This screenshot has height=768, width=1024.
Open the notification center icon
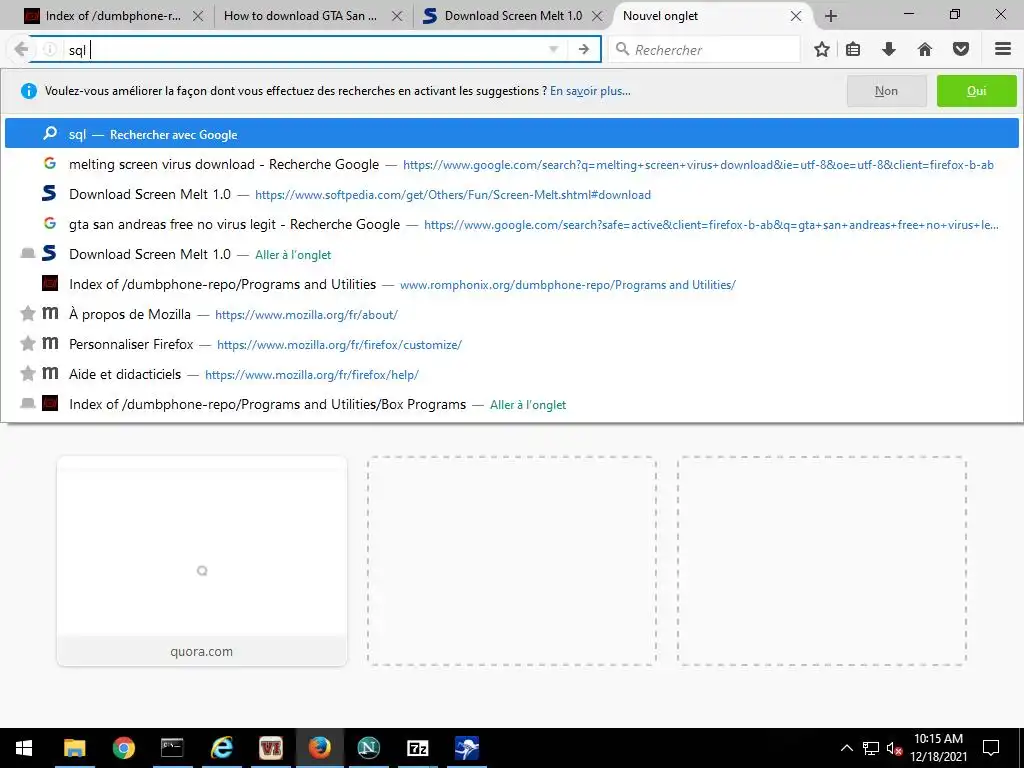(x=991, y=748)
